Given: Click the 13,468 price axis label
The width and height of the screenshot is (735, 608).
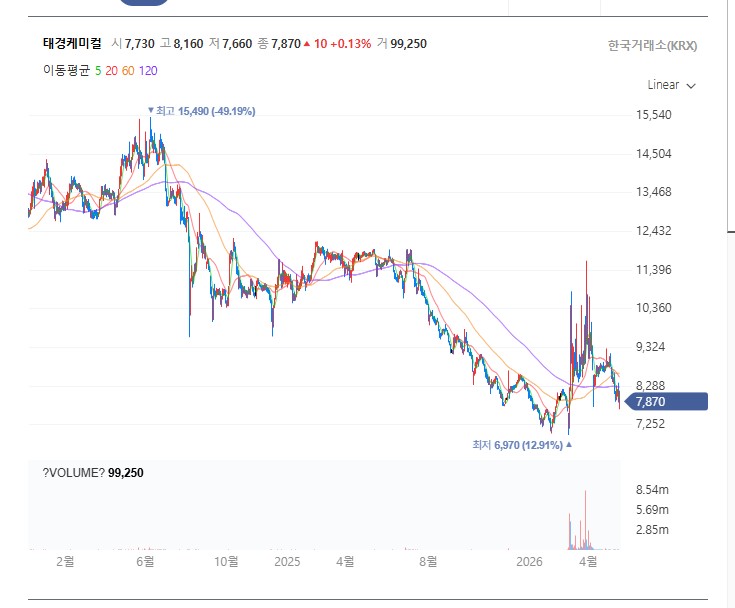Looking at the screenshot, I should pyautogui.click(x=654, y=192).
